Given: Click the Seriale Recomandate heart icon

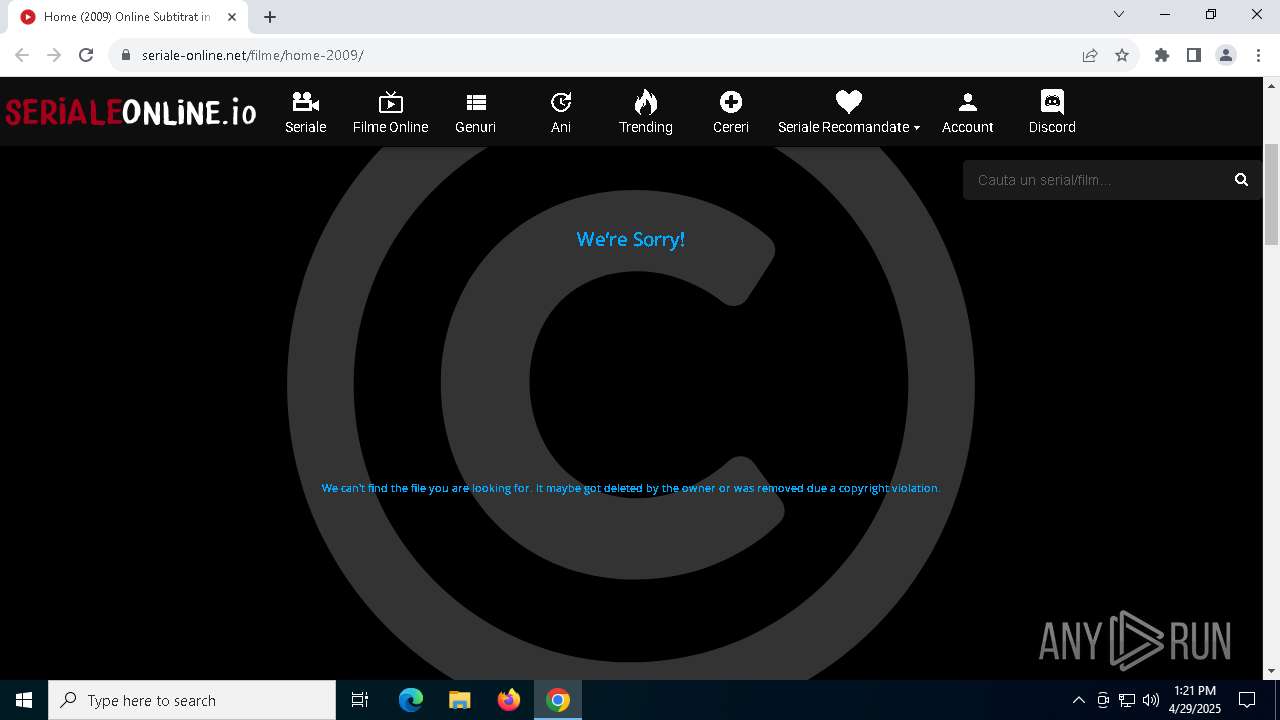Looking at the screenshot, I should [848, 102].
